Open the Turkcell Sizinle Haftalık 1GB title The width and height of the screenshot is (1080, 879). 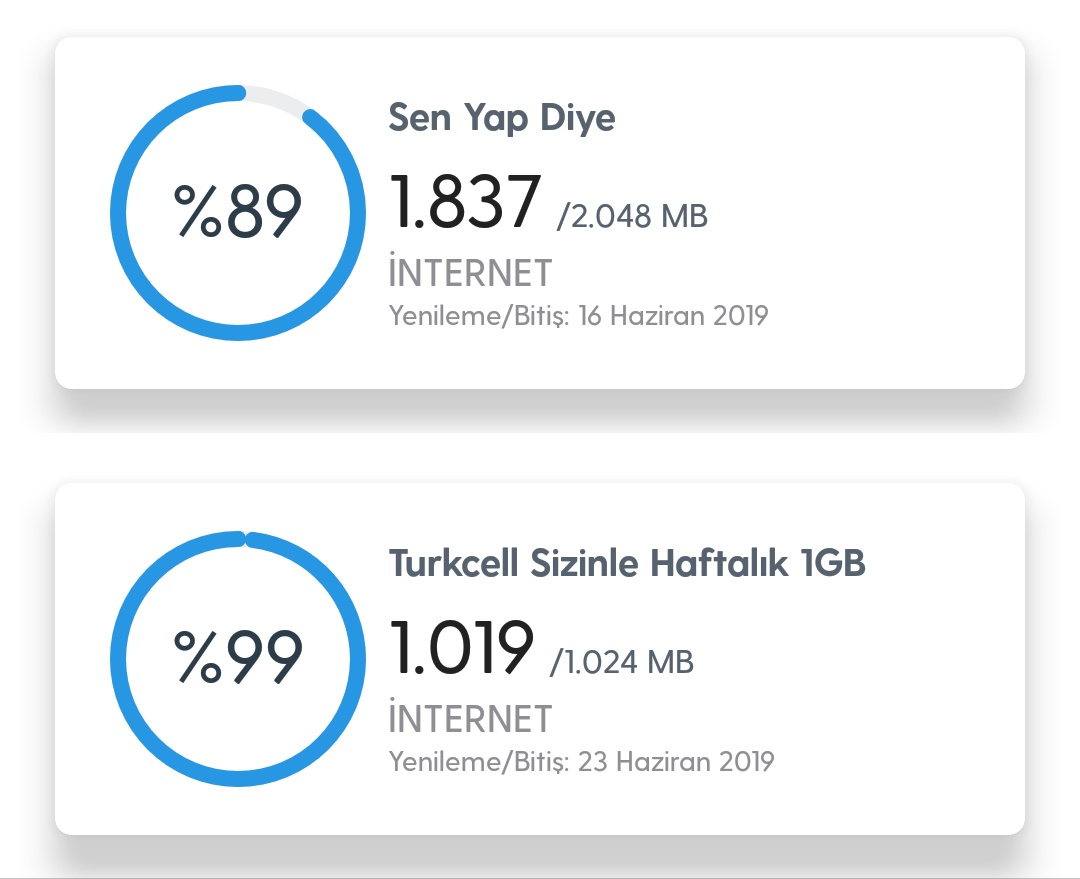[x=627, y=564]
